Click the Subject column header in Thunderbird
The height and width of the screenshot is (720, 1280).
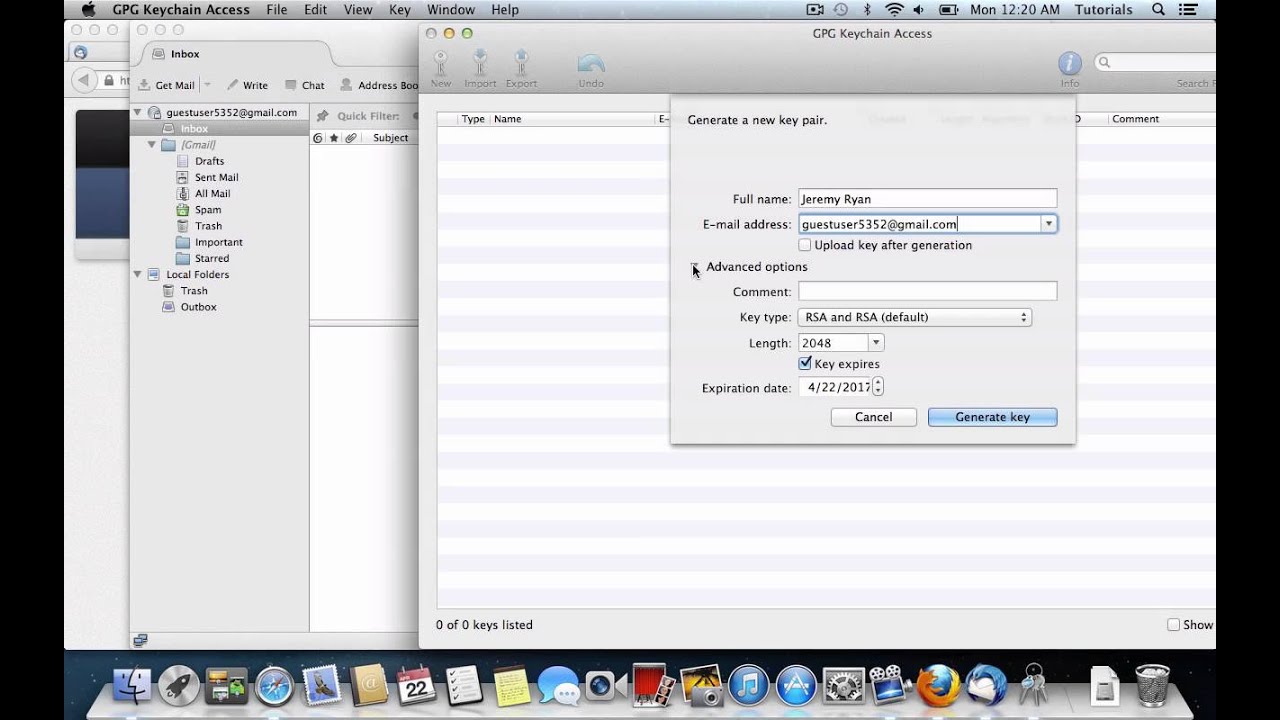(390, 138)
